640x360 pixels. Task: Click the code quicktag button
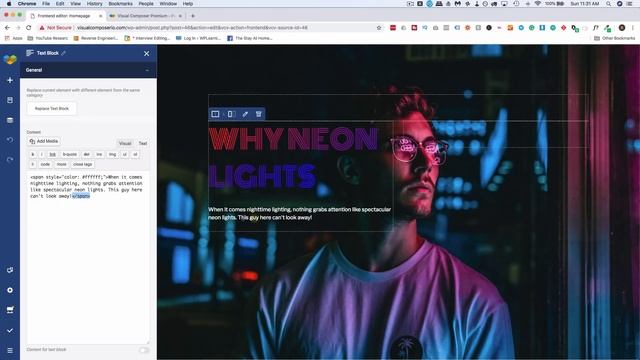pyautogui.click(x=45, y=164)
